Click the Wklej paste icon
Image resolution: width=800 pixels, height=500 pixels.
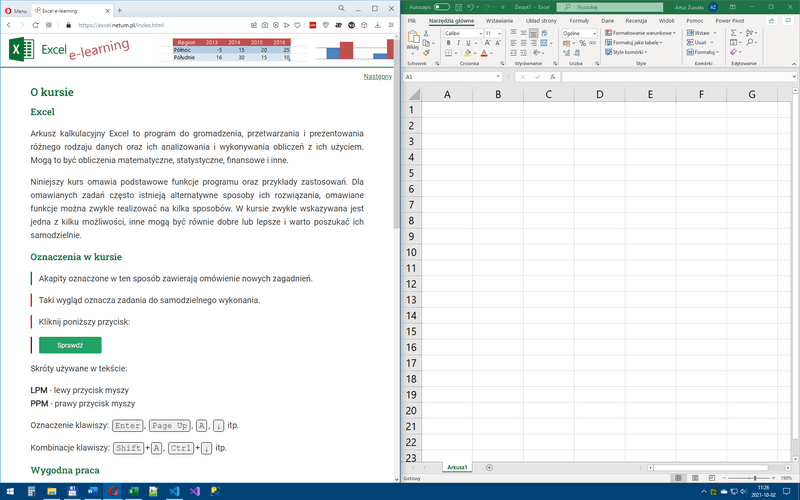(414, 37)
